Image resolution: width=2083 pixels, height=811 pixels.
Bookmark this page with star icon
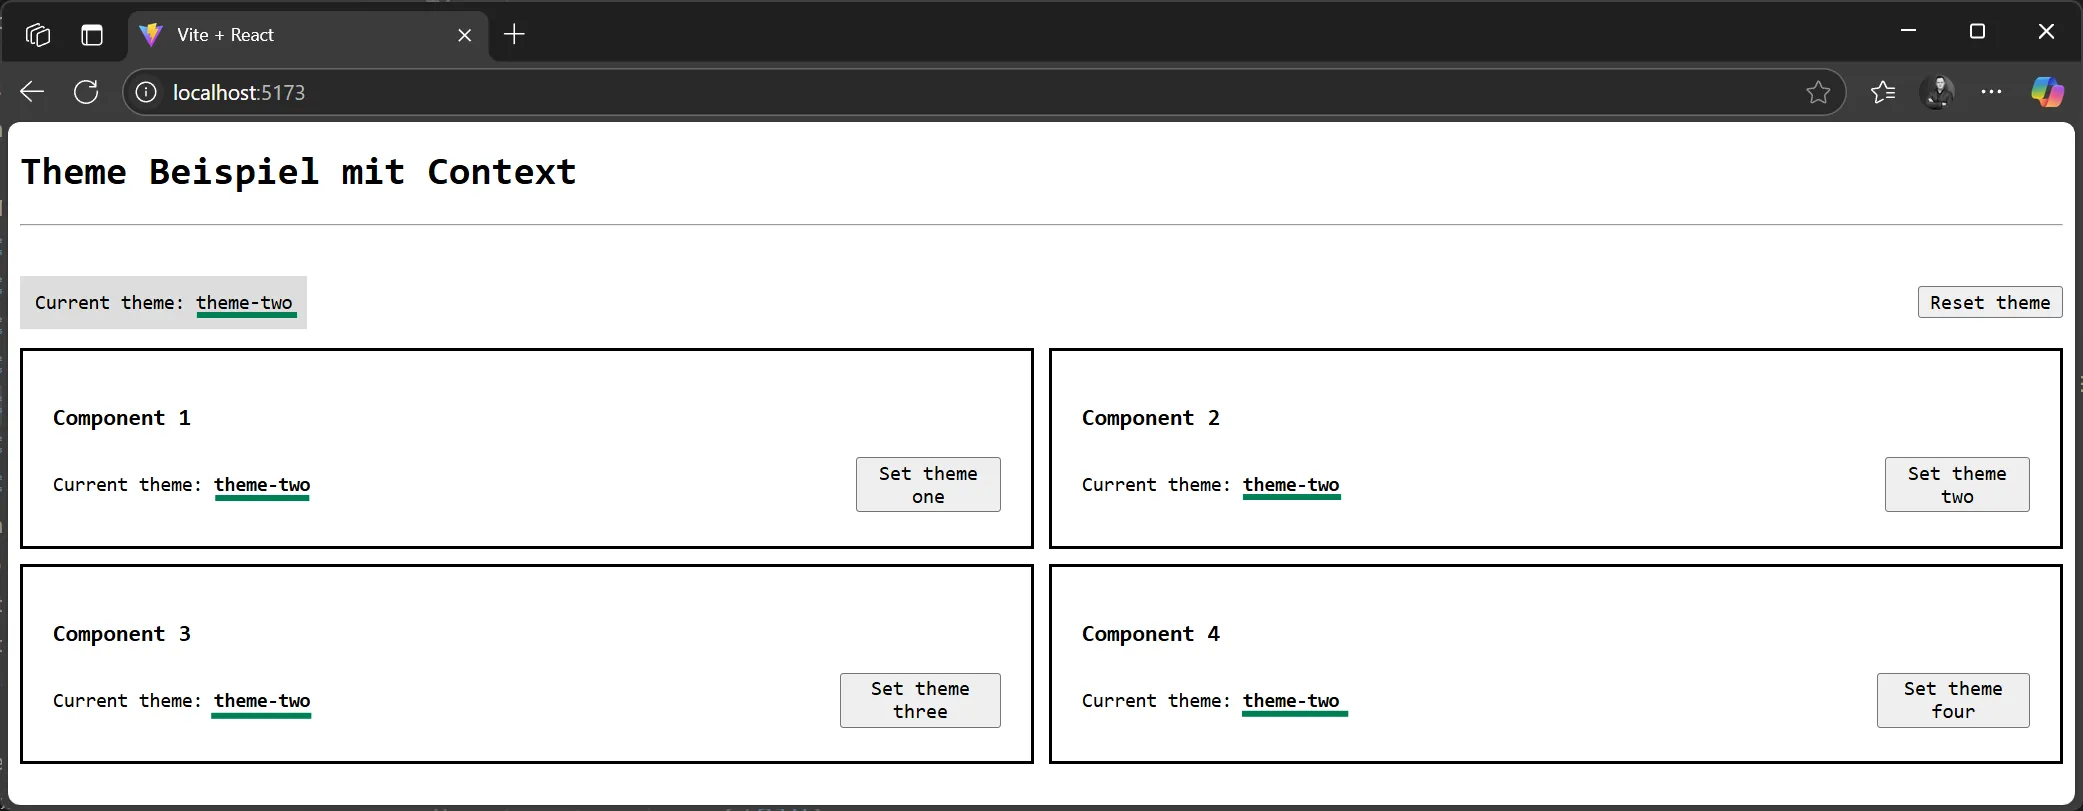coord(1817,92)
